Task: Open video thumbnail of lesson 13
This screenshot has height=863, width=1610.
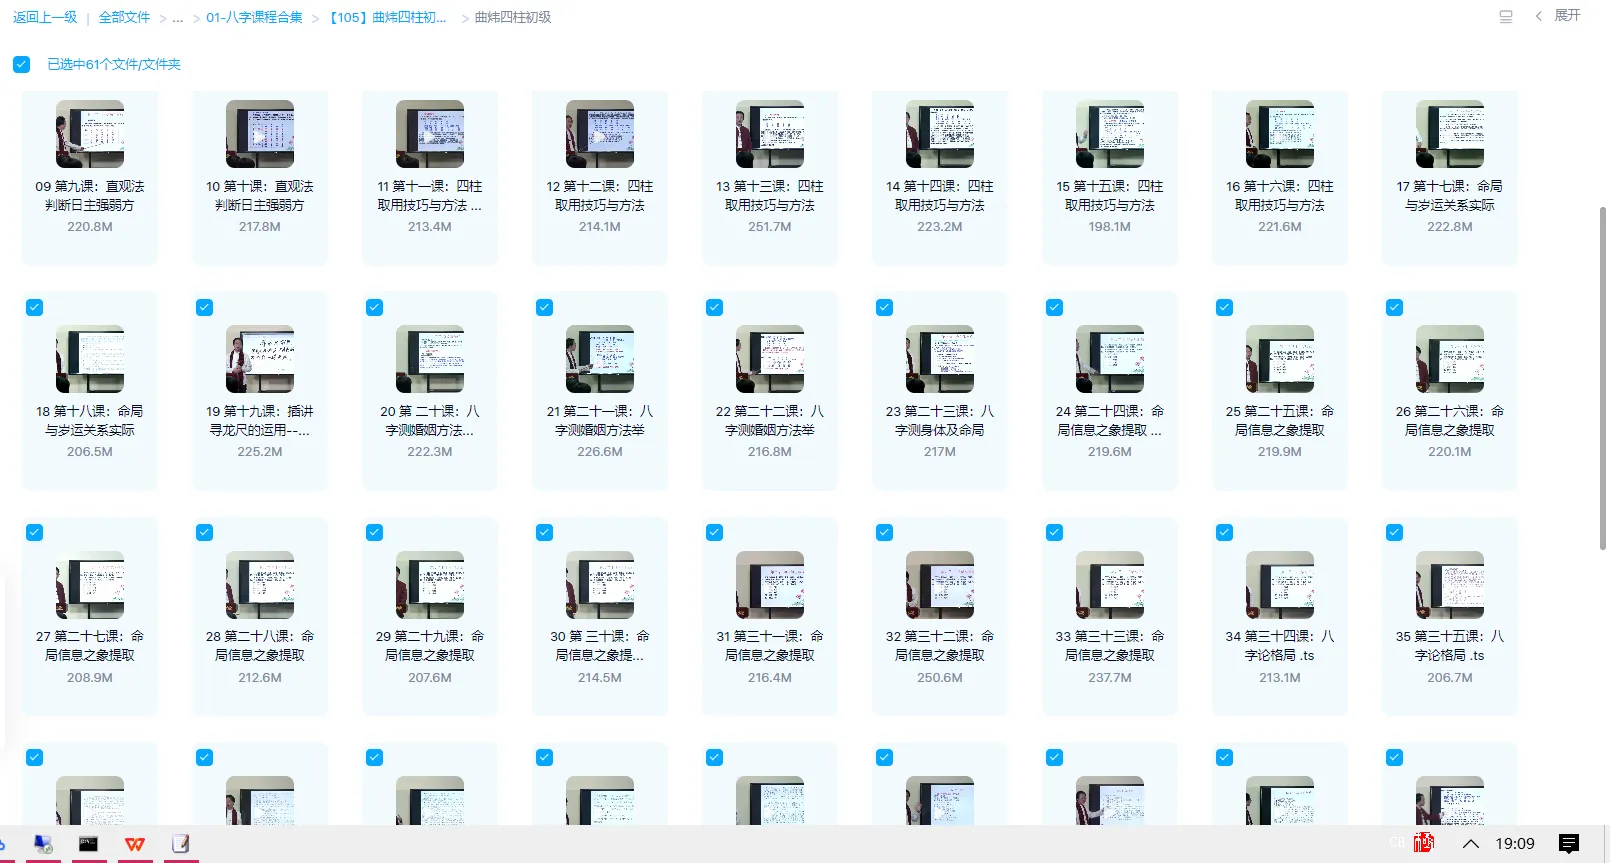Action: (x=770, y=134)
